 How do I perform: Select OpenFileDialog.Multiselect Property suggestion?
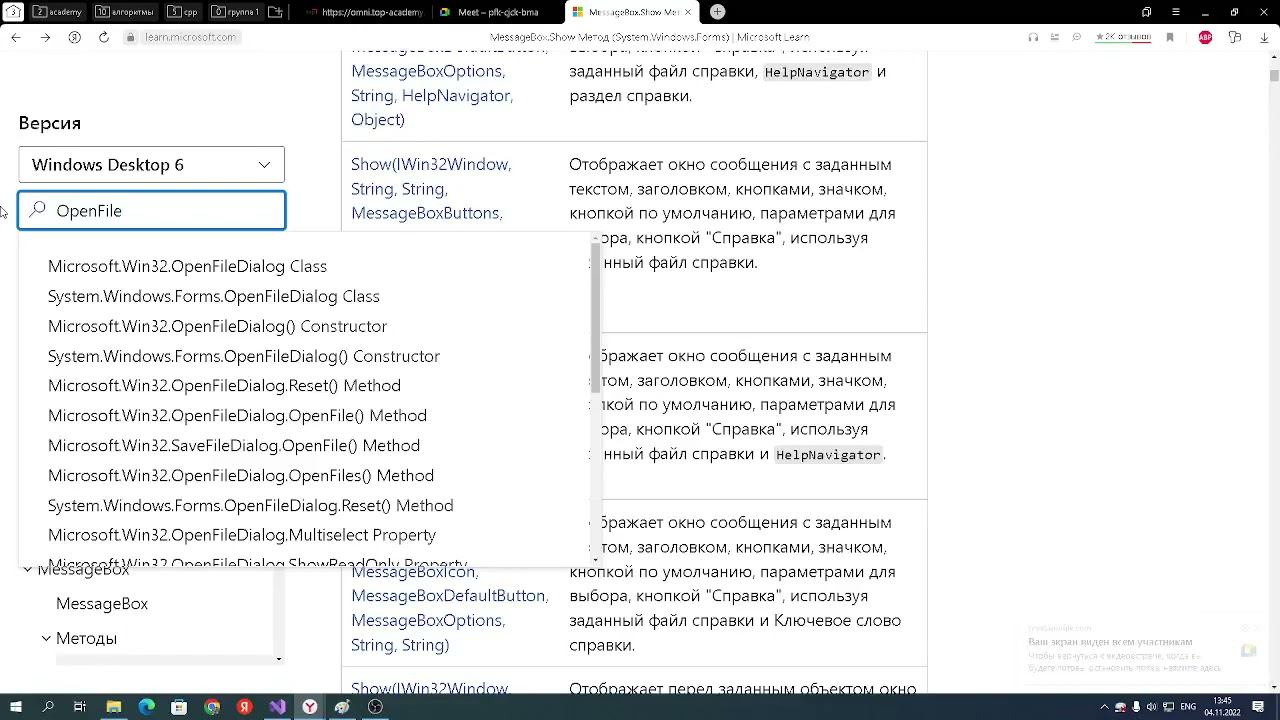242,535
